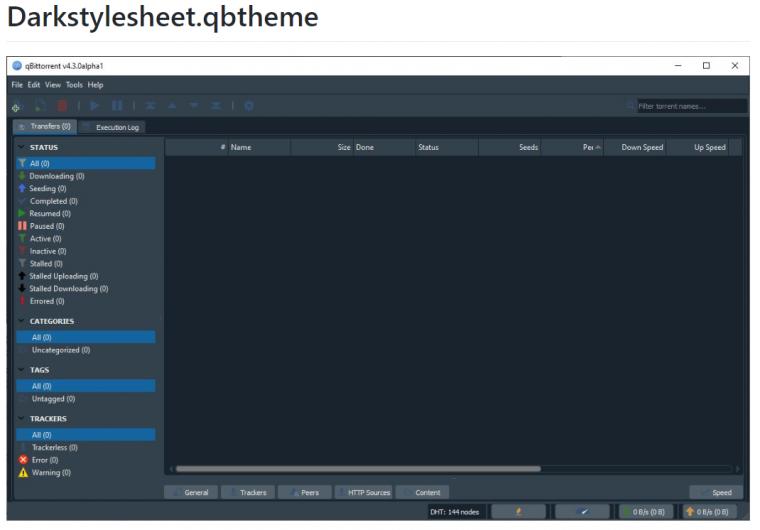Open the Edit menu
Image resolution: width=760 pixels, height=530 pixels.
pos(33,85)
